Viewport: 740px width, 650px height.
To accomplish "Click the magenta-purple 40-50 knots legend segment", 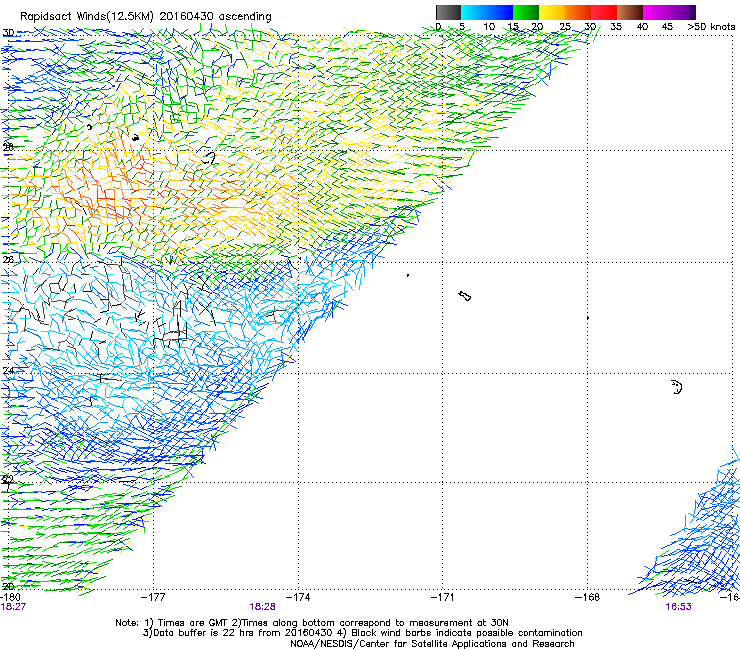I will 669,12.
